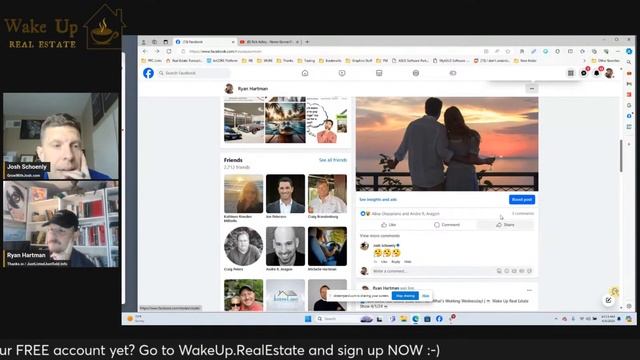Open the Facebook Gaming icon
This screenshot has height=360, width=640.
(453, 73)
